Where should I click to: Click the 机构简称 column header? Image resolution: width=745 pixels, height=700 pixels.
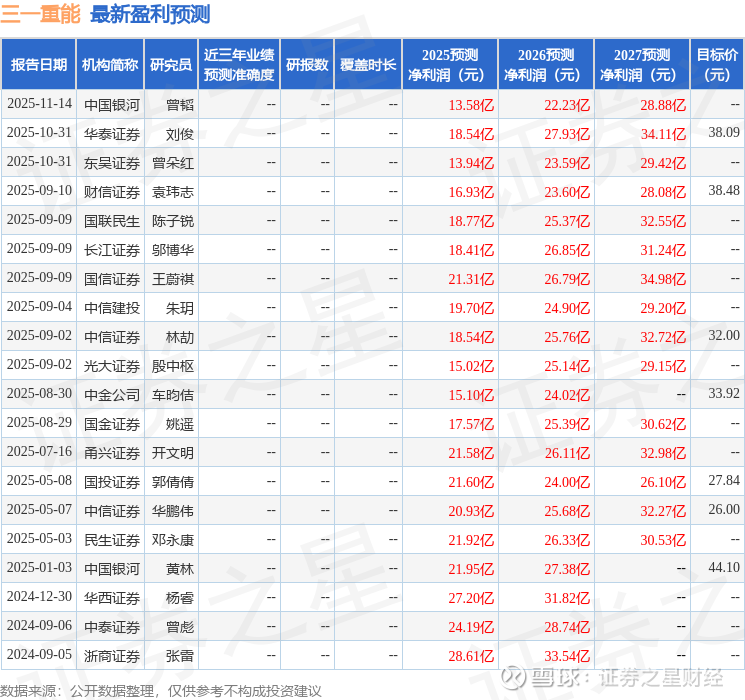pyautogui.click(x=110, y=64)
